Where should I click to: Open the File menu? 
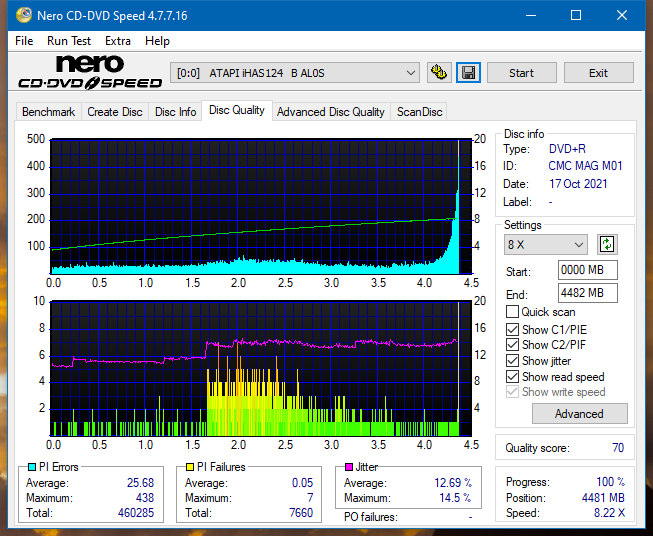coord(24,41)
